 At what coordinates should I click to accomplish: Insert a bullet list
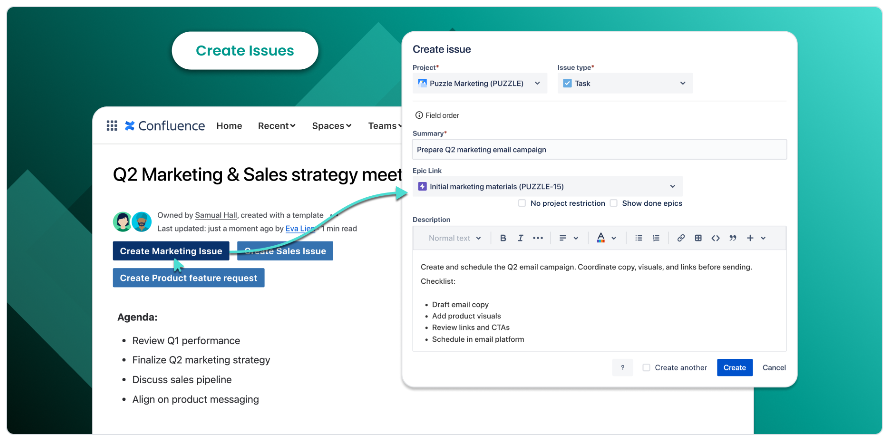(638, 238)
